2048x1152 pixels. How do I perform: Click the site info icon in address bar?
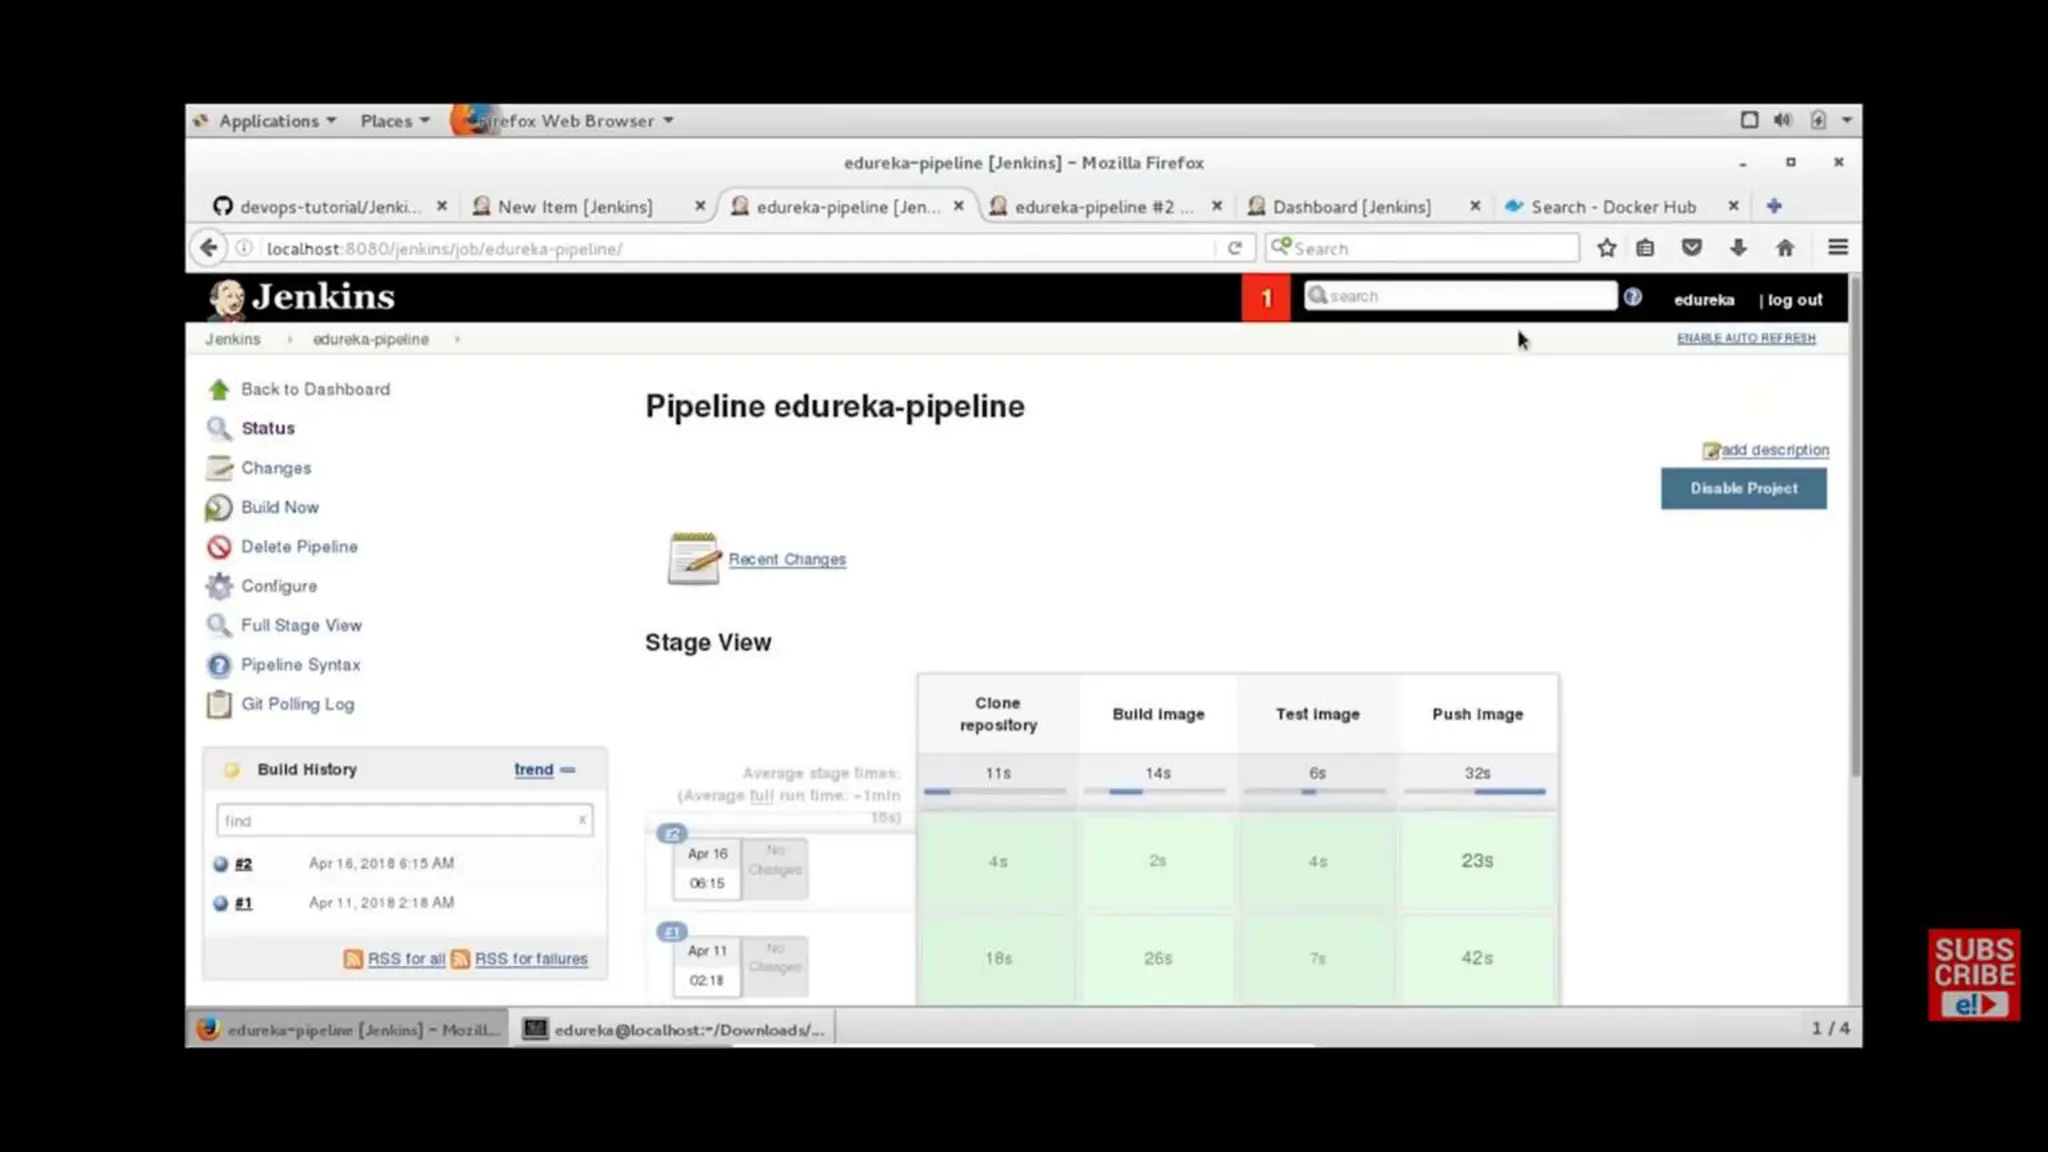point(244,248)
